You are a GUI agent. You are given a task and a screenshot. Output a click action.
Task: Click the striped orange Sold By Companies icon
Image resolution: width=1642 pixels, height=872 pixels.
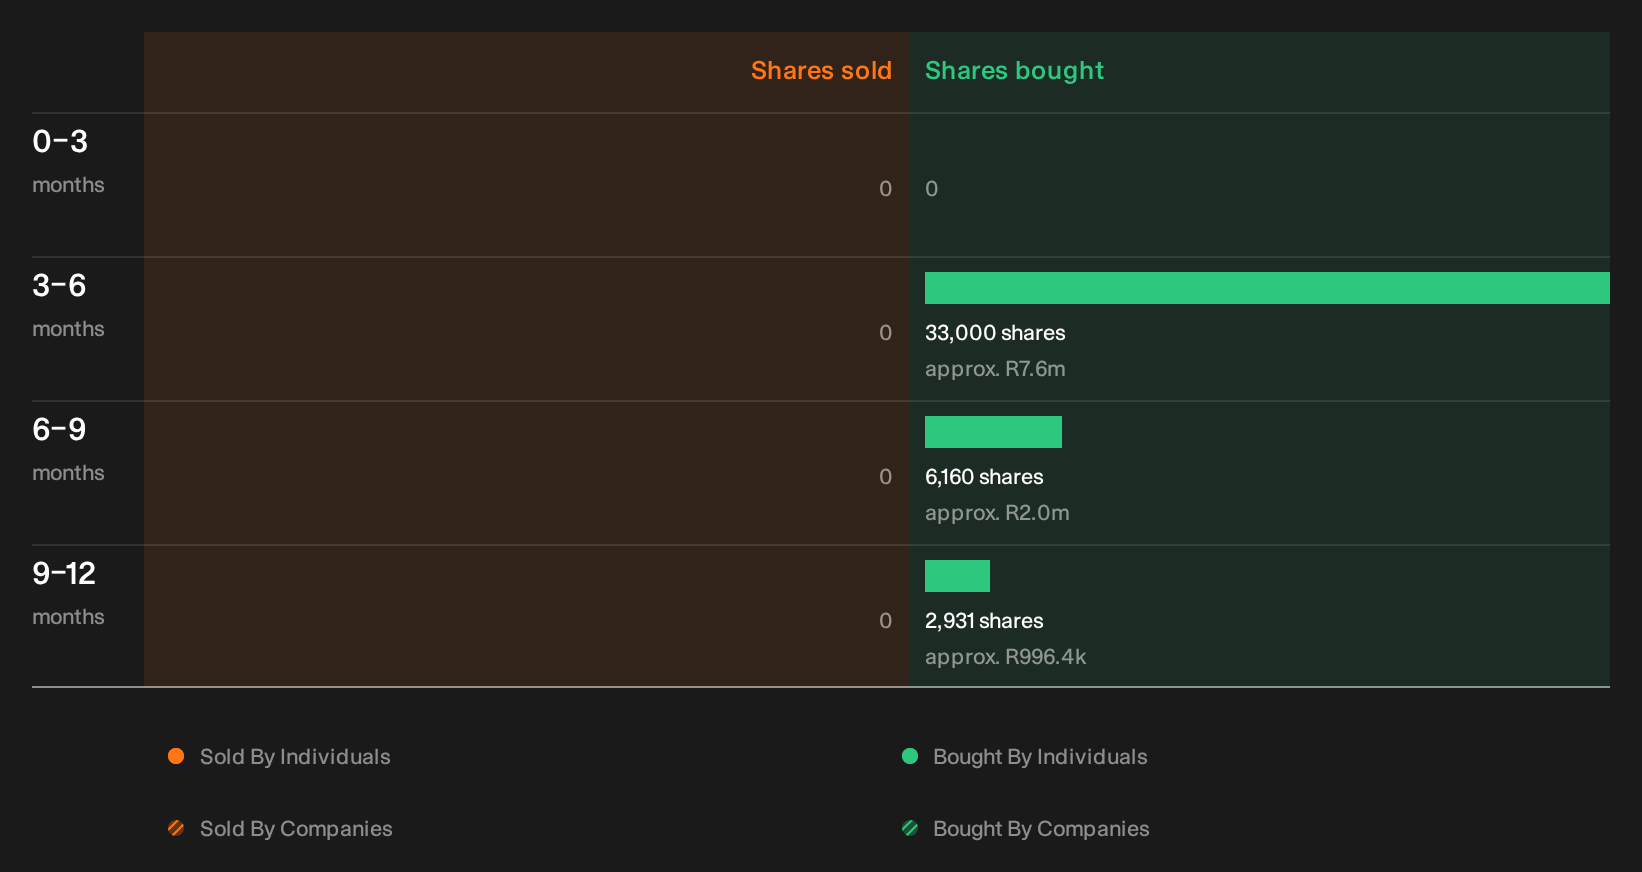click(x=176, y=828)
